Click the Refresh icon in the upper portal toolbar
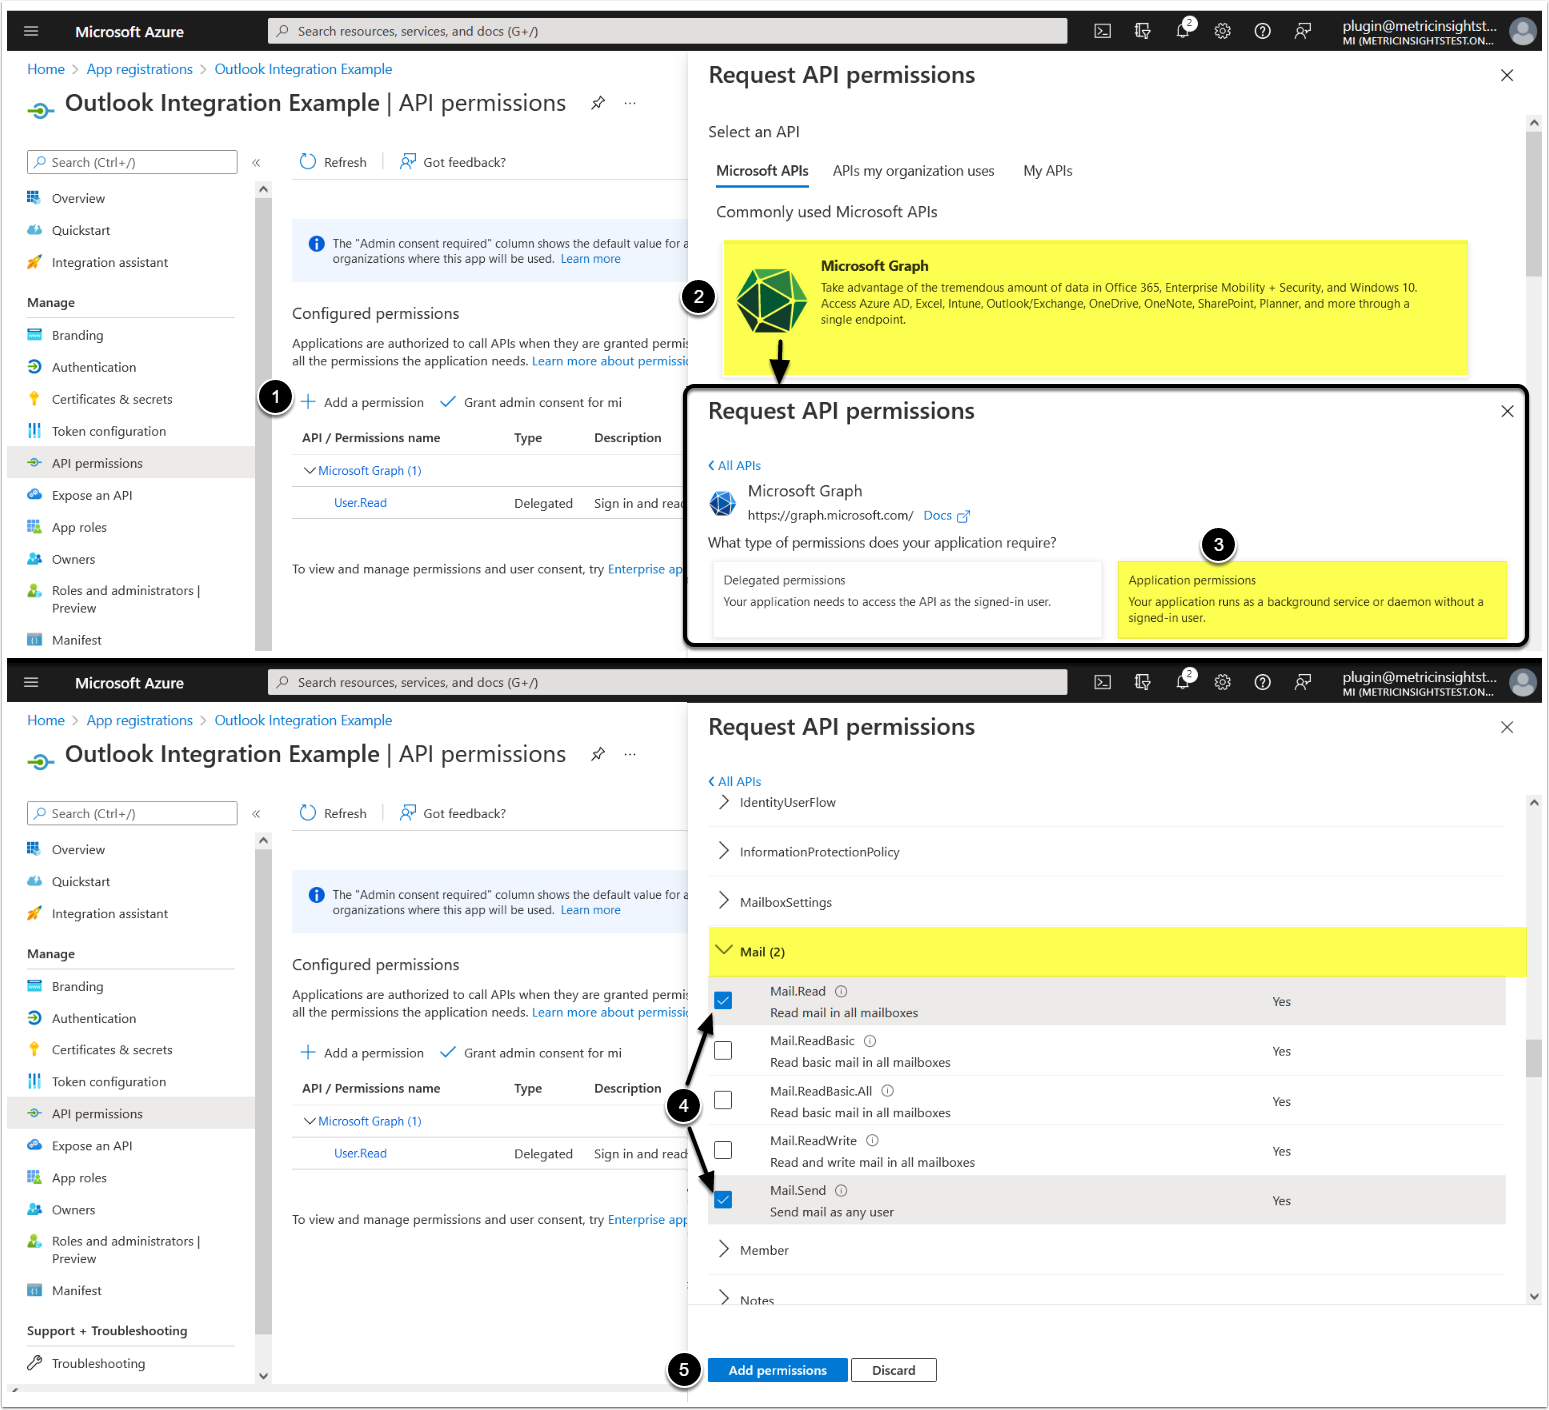Image resolution: width=1549 pixels, height=1410 pixels. point(308,162)
